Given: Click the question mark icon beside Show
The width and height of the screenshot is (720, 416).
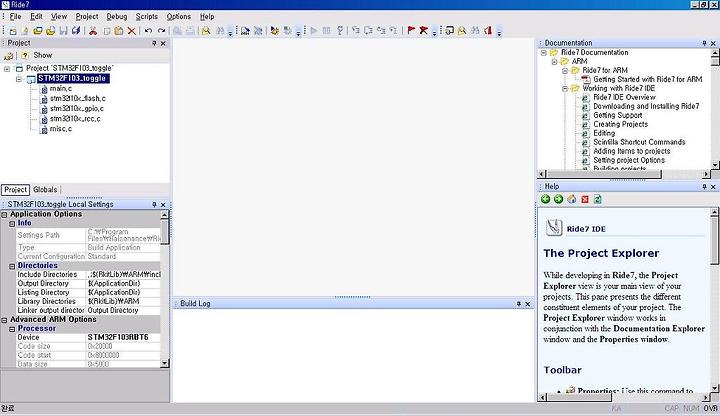Looking at the screenshot, I should pyautogui.click(x=25, y=55).
